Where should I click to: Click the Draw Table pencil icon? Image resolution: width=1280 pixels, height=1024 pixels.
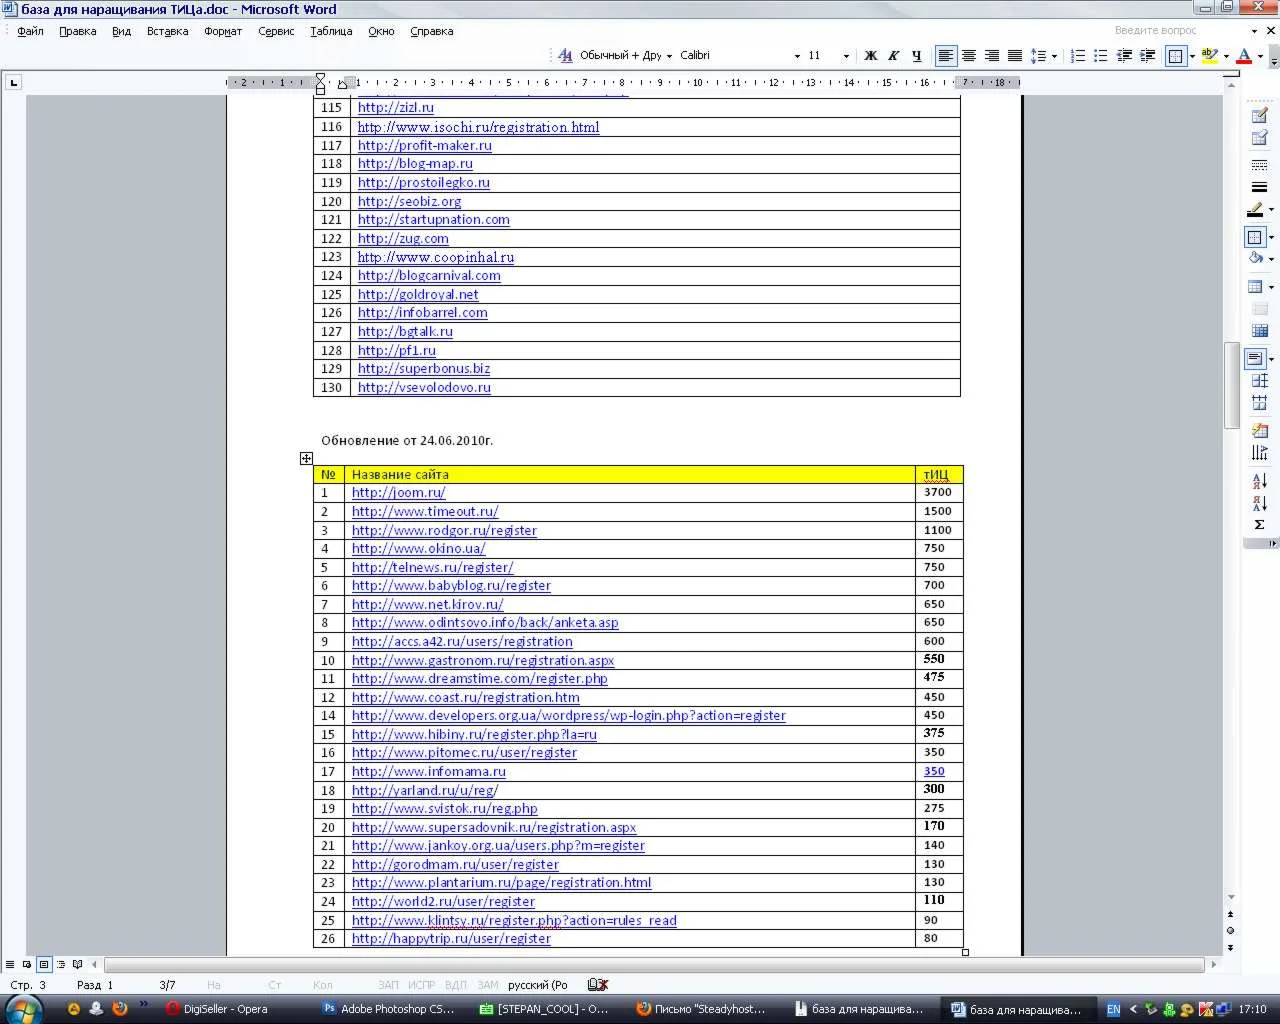pos(1259,116)
